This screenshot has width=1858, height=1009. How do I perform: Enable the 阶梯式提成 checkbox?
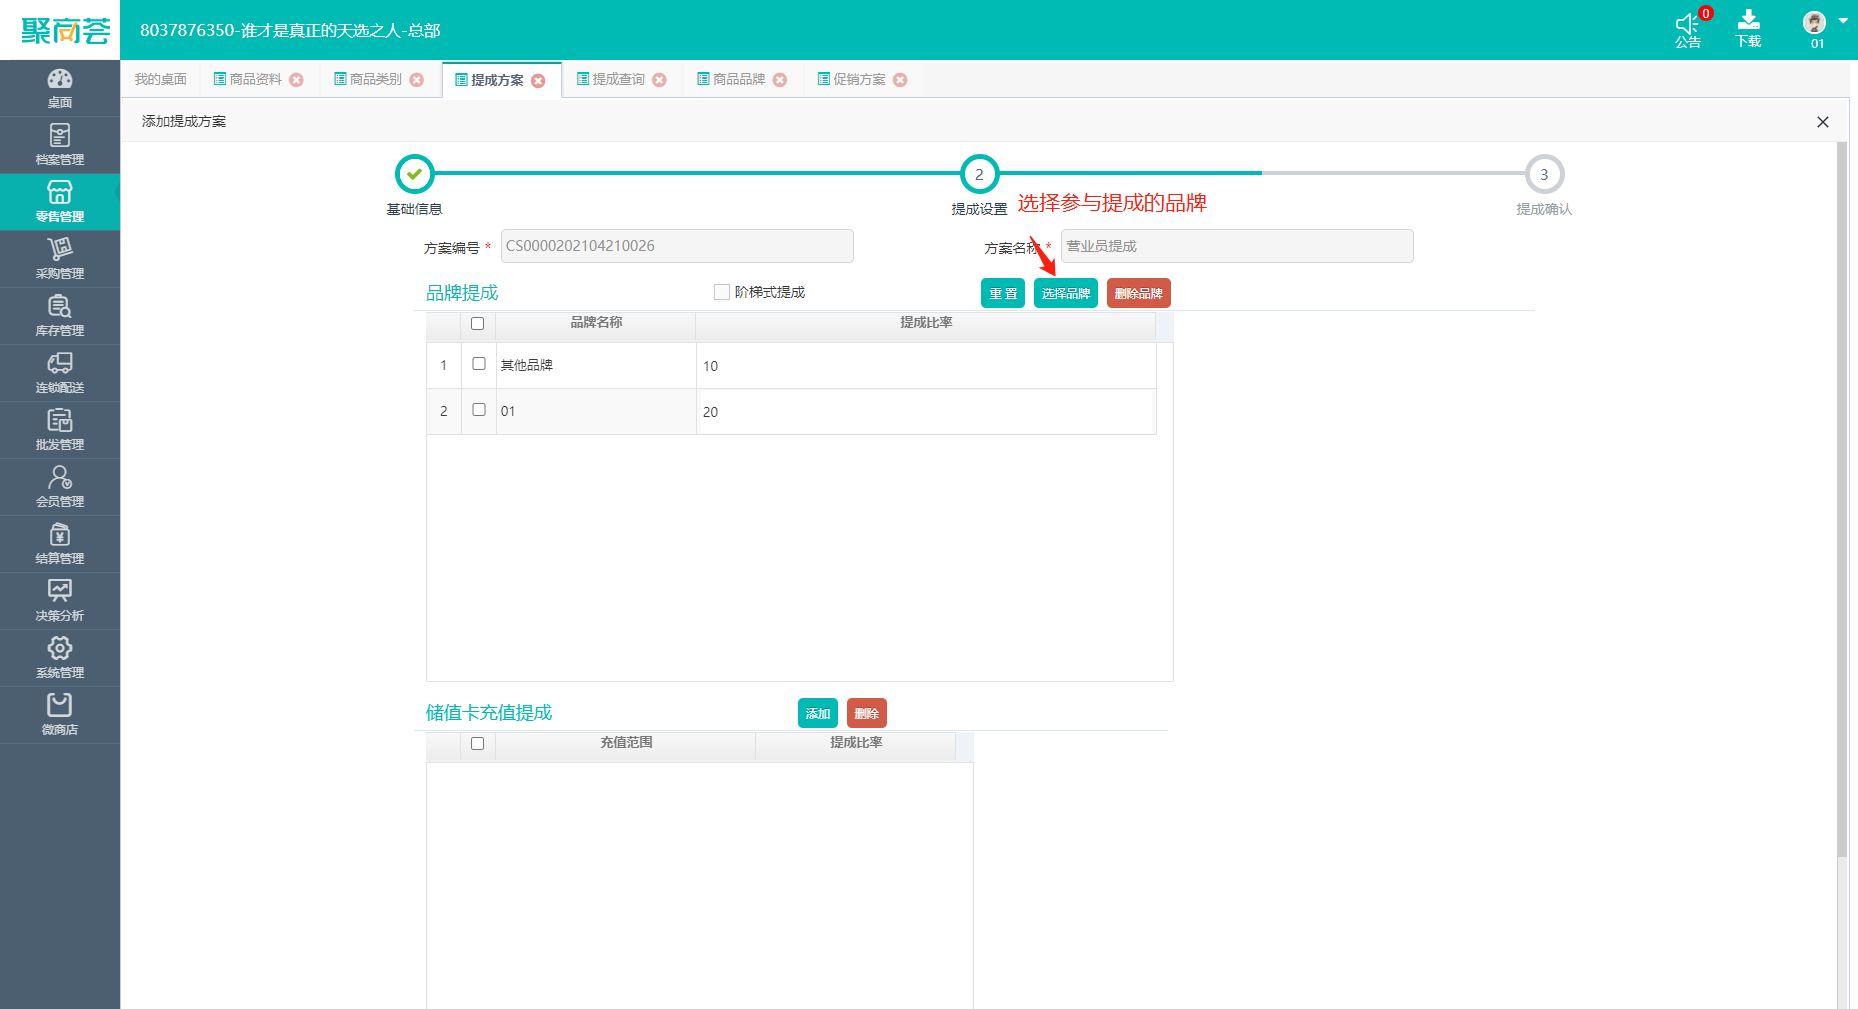721,292
